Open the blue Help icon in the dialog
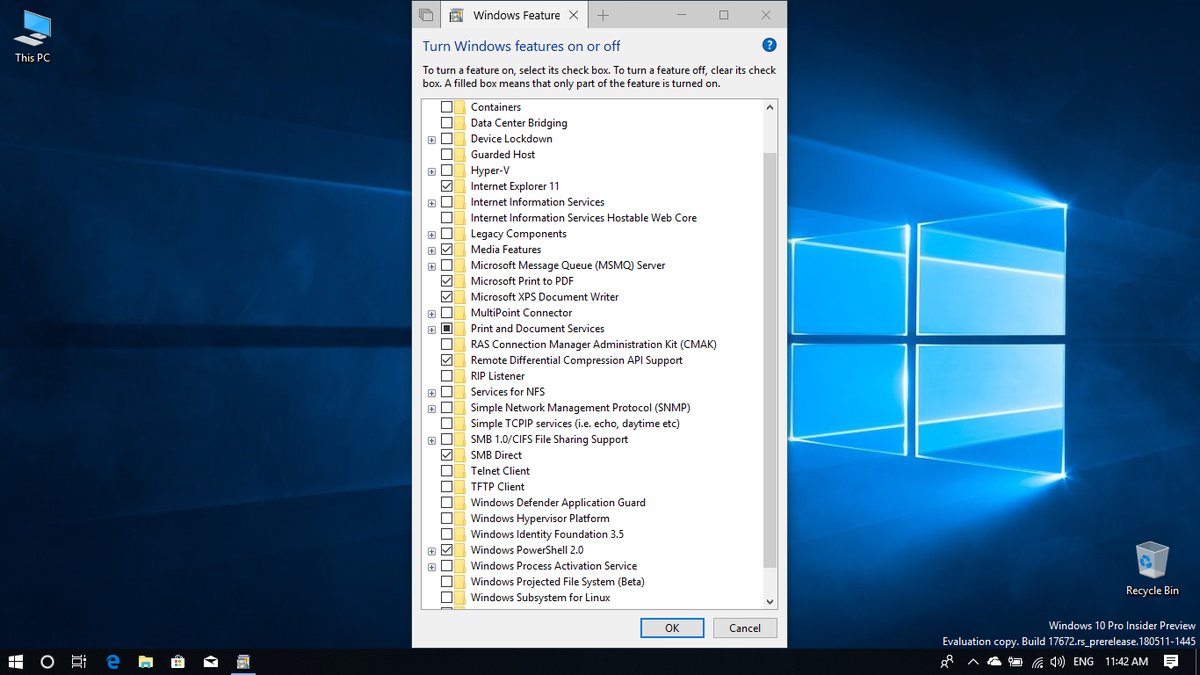1200x675 pixels. tap(769, 45)
